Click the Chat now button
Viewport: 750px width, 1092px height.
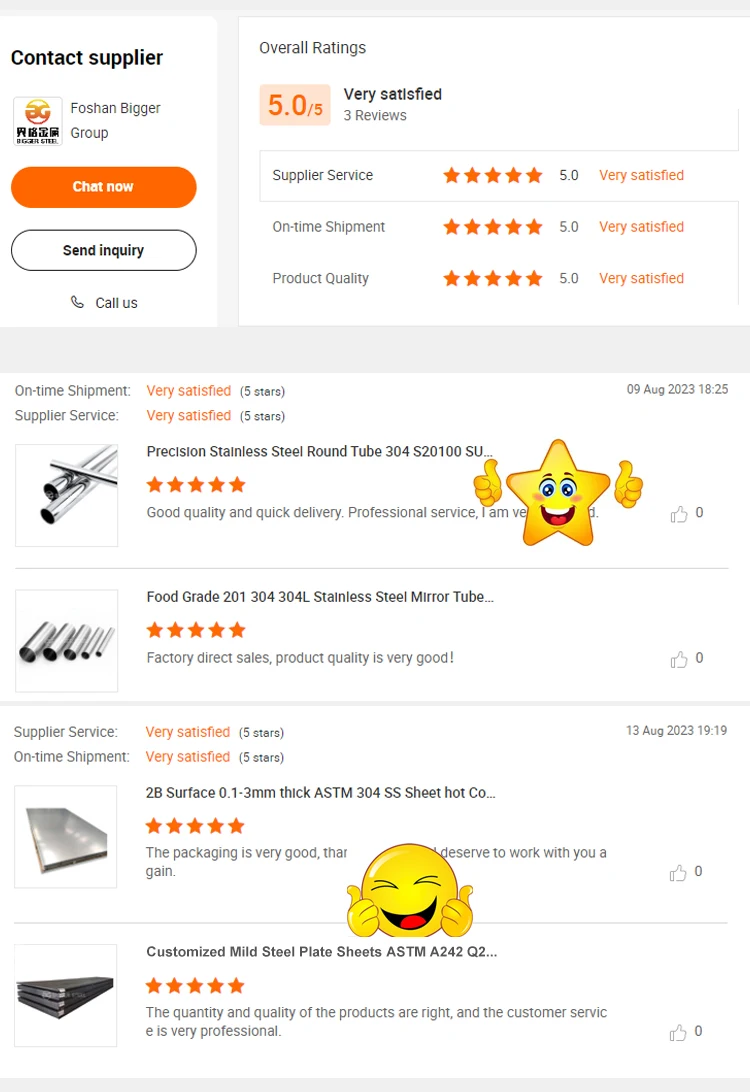(104, 187)
